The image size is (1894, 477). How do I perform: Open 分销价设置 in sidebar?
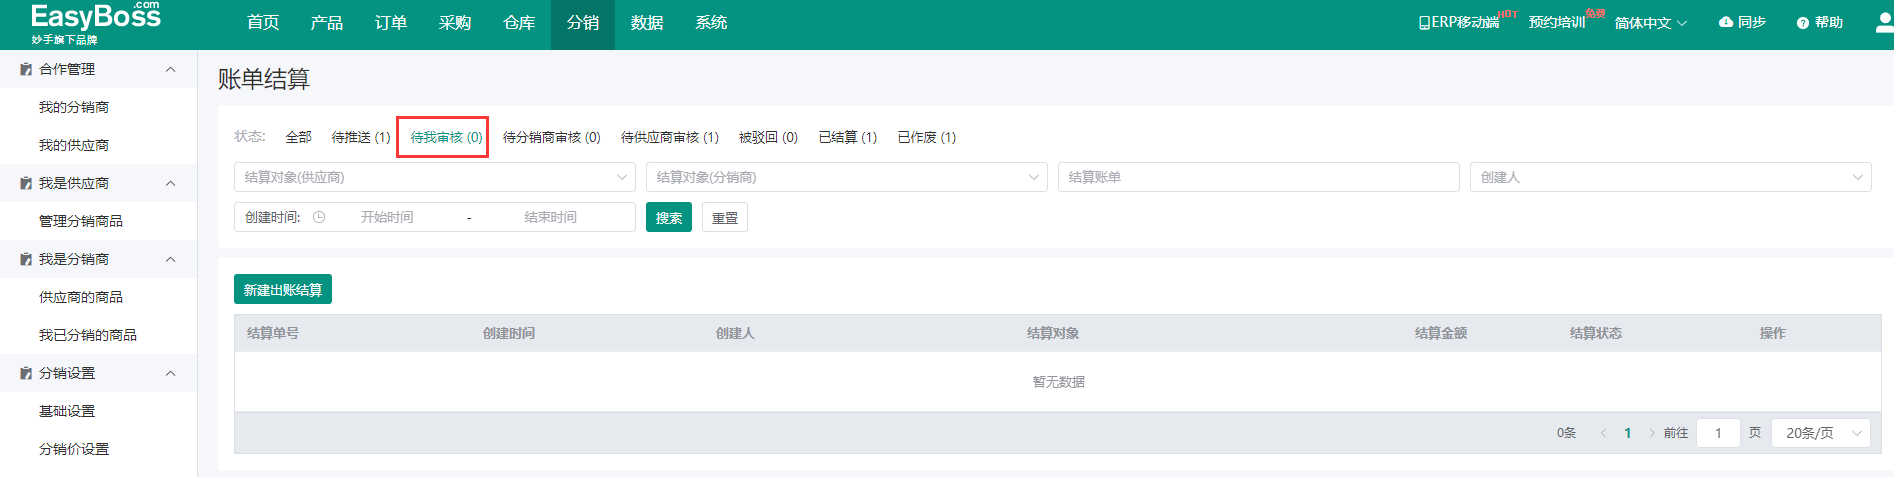click(74, 449)
